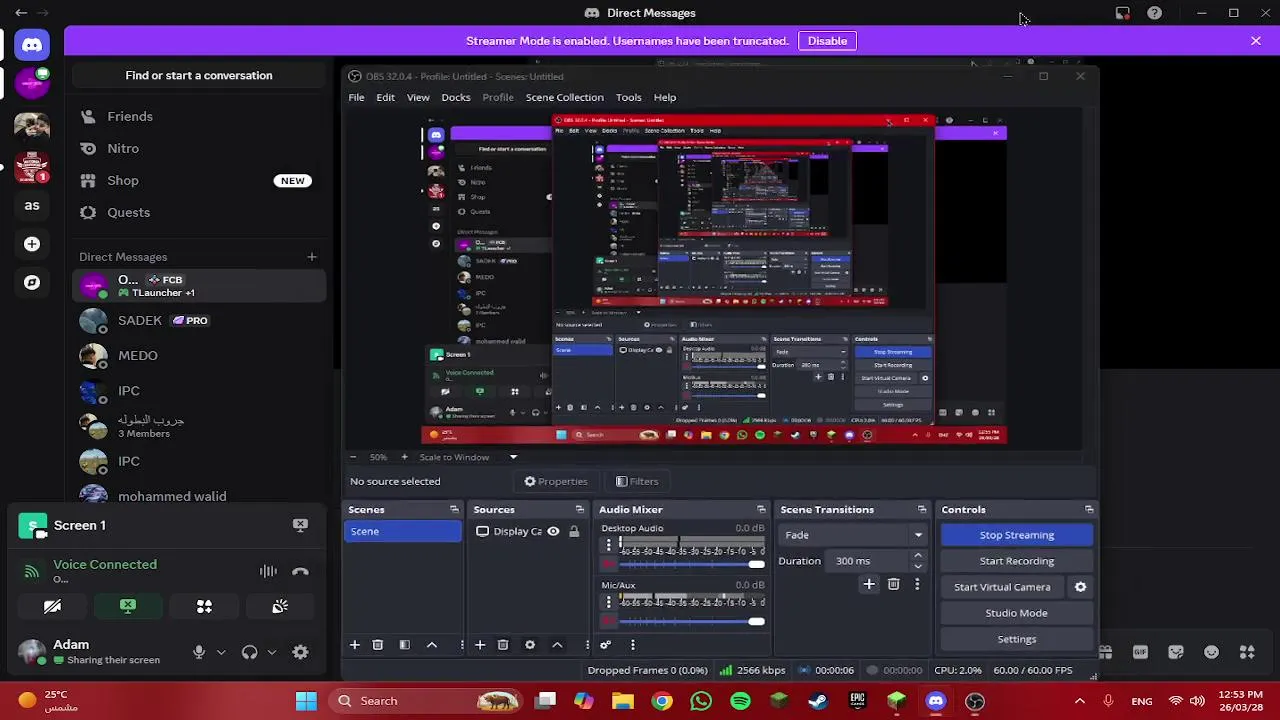The height and width of the screenshot is (720, 1280).
Task: Open the OBS Scene Collection menu
Action: click(565, 97)
